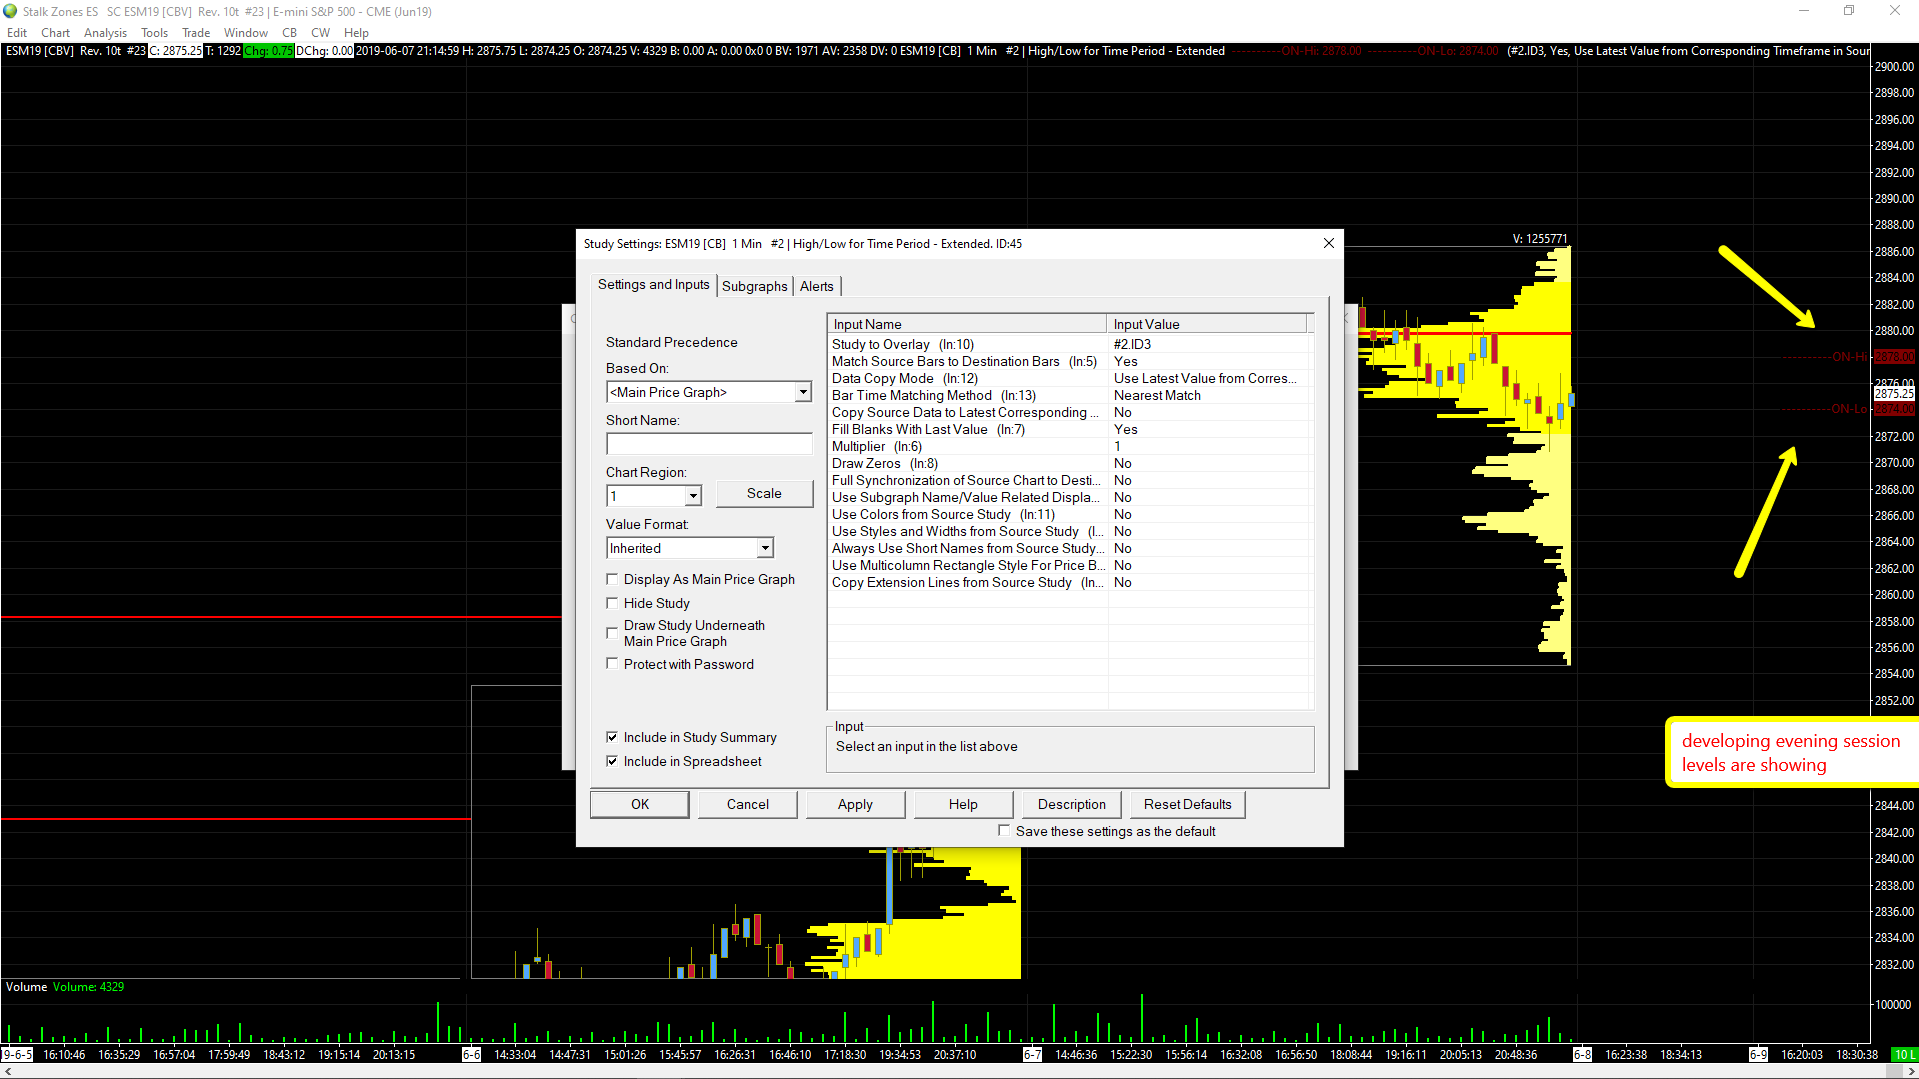
Task: Click the Sierra Chart app icon in title bar
Action: [x=10, y=11]
